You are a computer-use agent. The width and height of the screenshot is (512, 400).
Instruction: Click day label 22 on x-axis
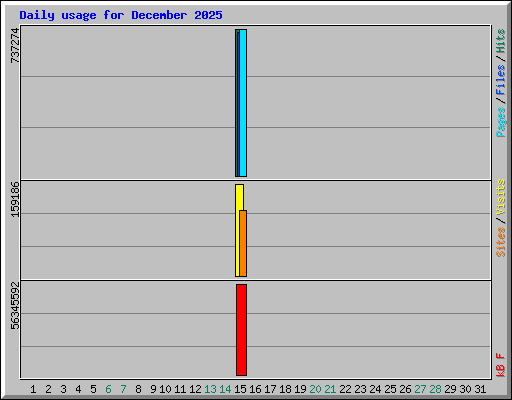coord(345,389)
